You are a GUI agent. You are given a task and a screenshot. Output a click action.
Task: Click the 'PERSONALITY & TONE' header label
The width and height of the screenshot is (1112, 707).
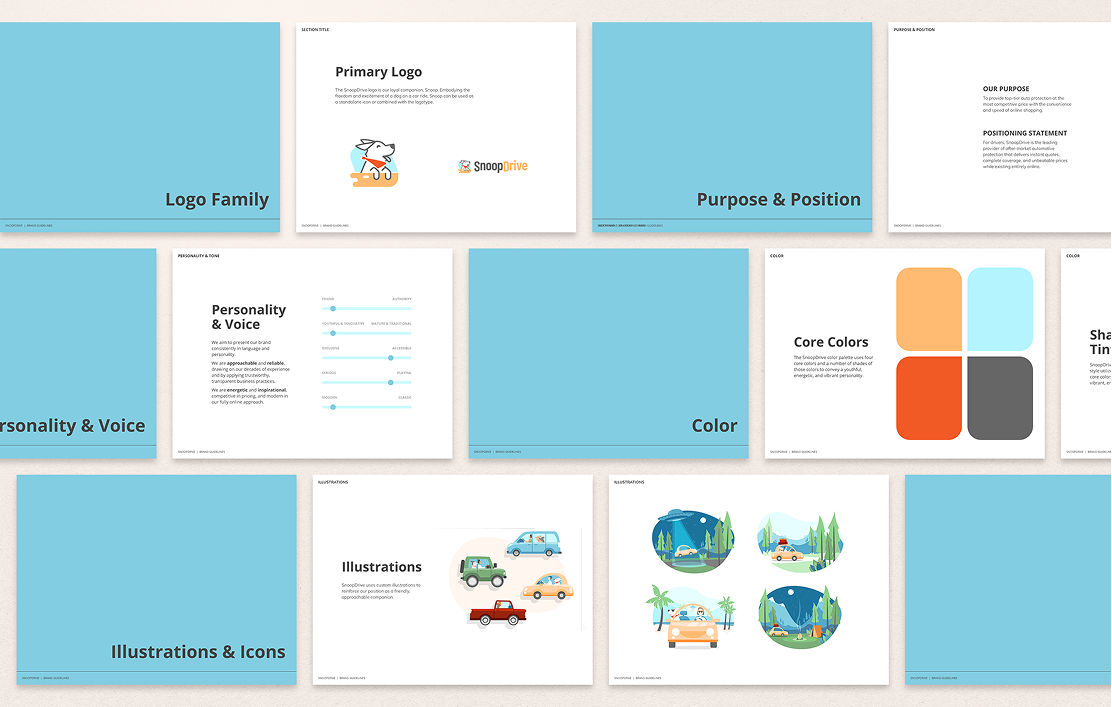[199, 256]
